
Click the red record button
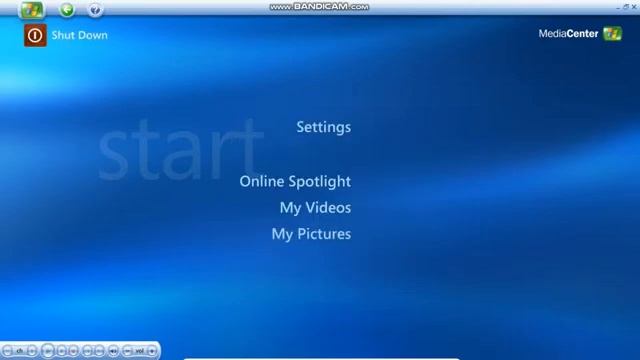point(73,351)
